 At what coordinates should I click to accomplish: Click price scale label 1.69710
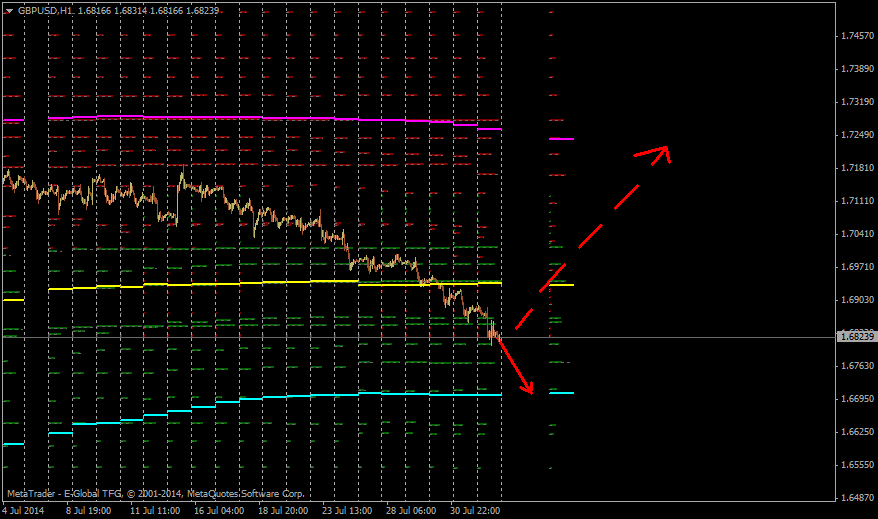tap(857, 267)
